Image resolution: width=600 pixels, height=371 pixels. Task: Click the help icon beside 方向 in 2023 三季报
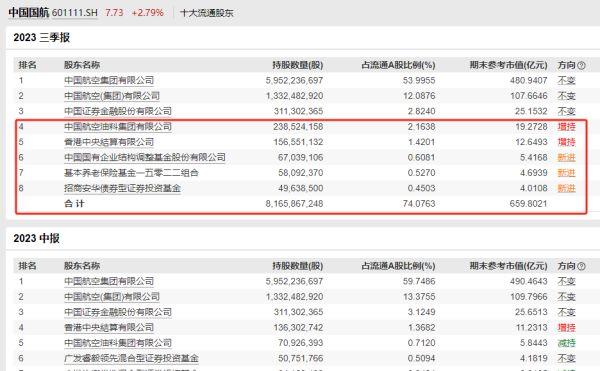pos(581,65)
